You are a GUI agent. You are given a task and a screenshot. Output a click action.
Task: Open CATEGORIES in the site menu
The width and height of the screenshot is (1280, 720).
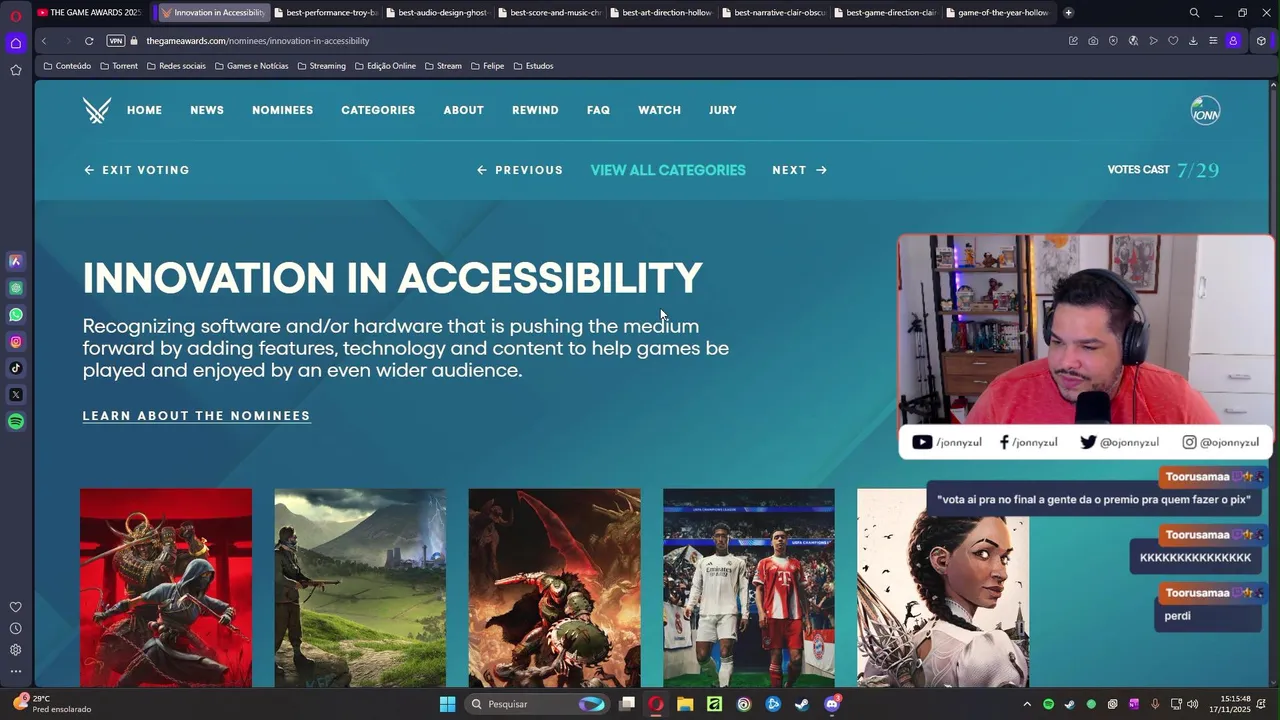[378, 110]
